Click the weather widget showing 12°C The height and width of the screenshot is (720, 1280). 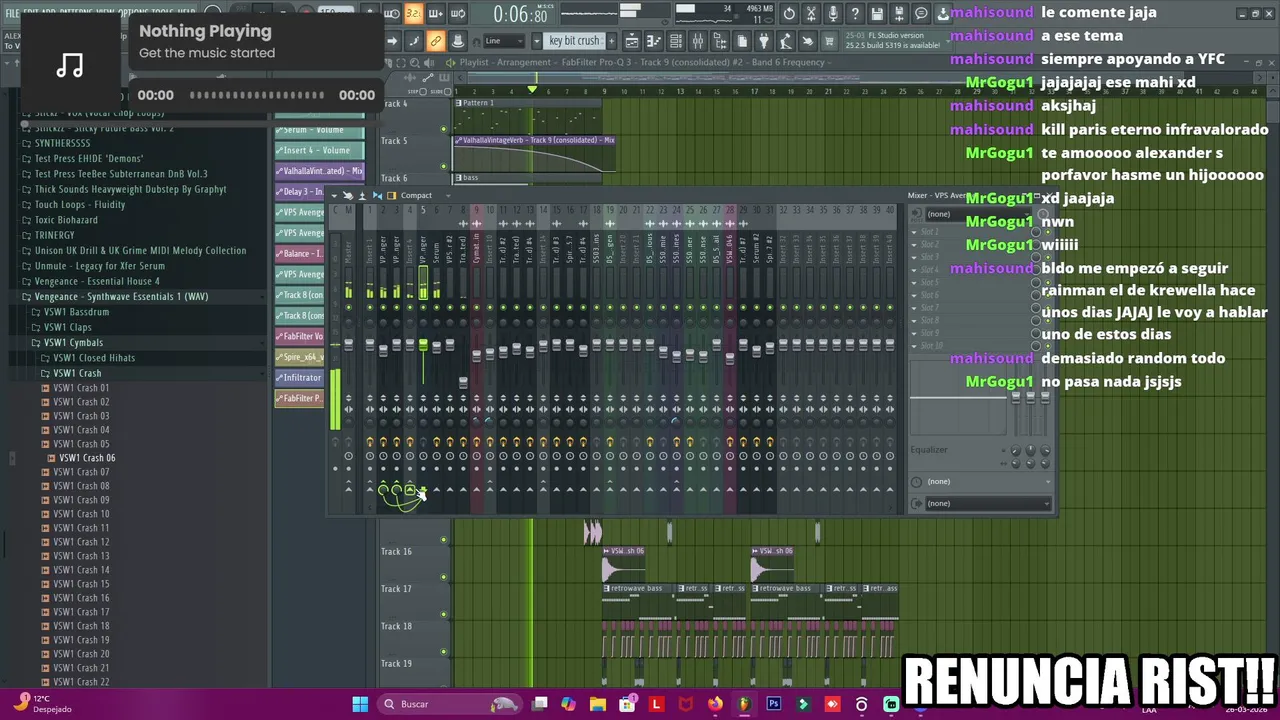pyautogui.click(x=42, y=703)
